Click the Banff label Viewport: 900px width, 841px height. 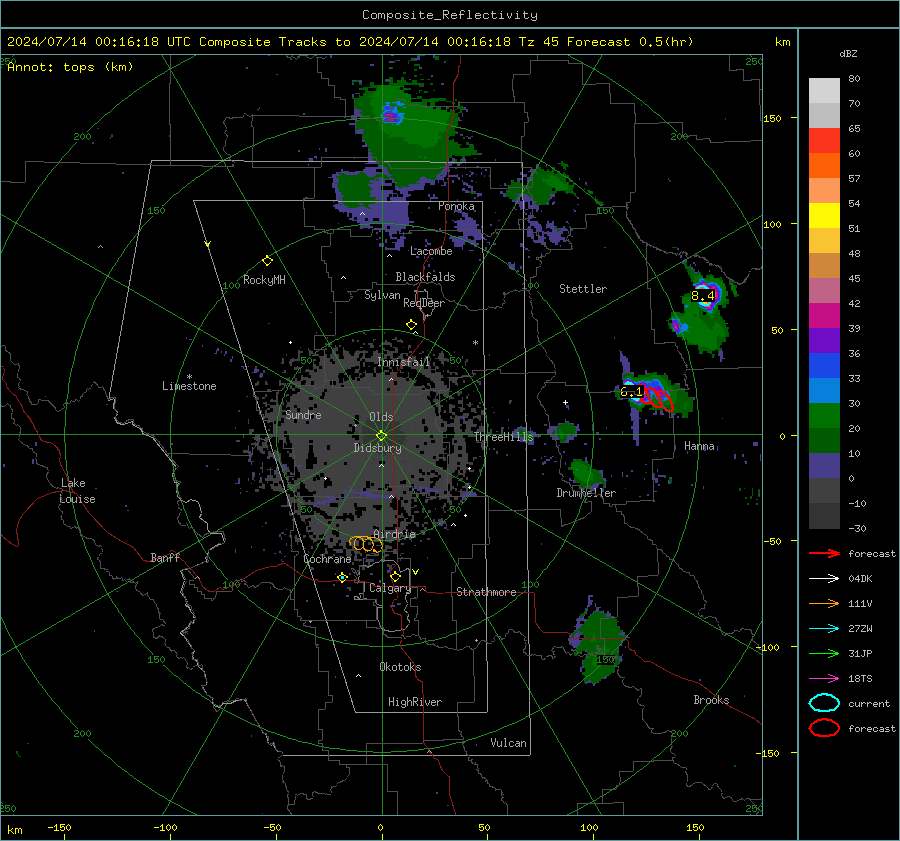click(165, 557)
